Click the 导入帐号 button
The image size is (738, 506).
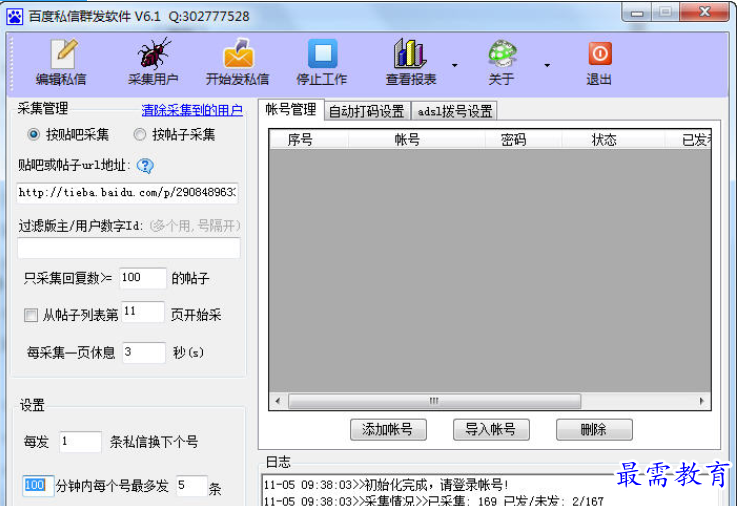tap(491, 429)
